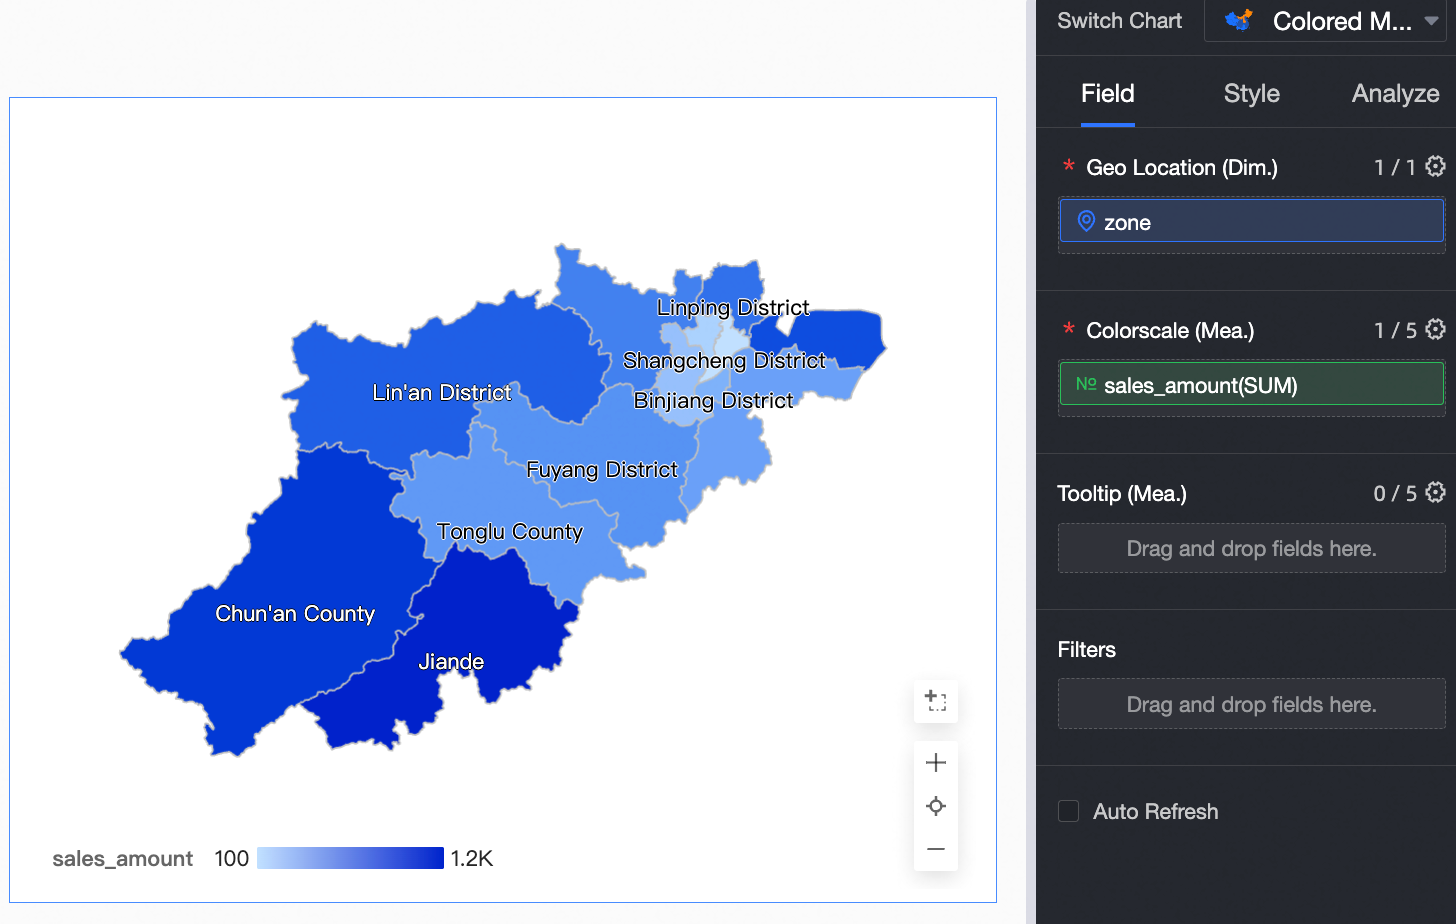Enable the Auto Refresh checkbox
This screenshot has width=1456, height=924.
click(x=1069, y=811)
